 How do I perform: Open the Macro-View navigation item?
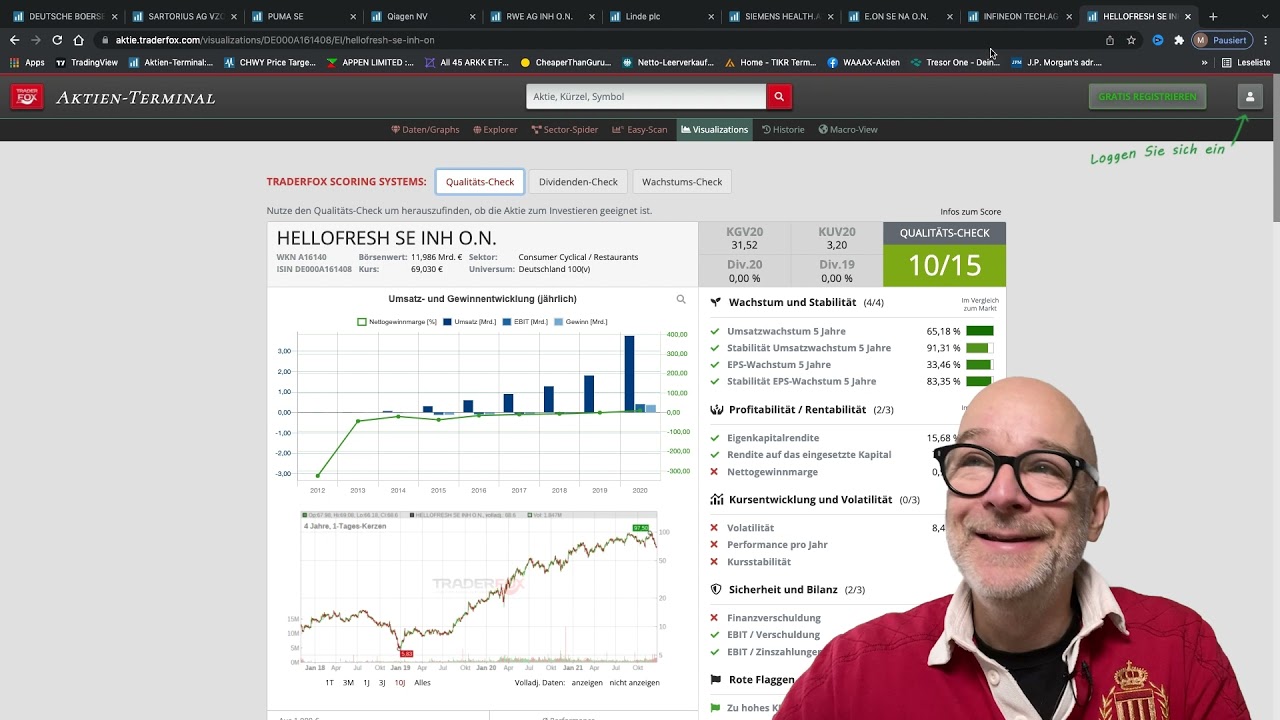point(848,129)
